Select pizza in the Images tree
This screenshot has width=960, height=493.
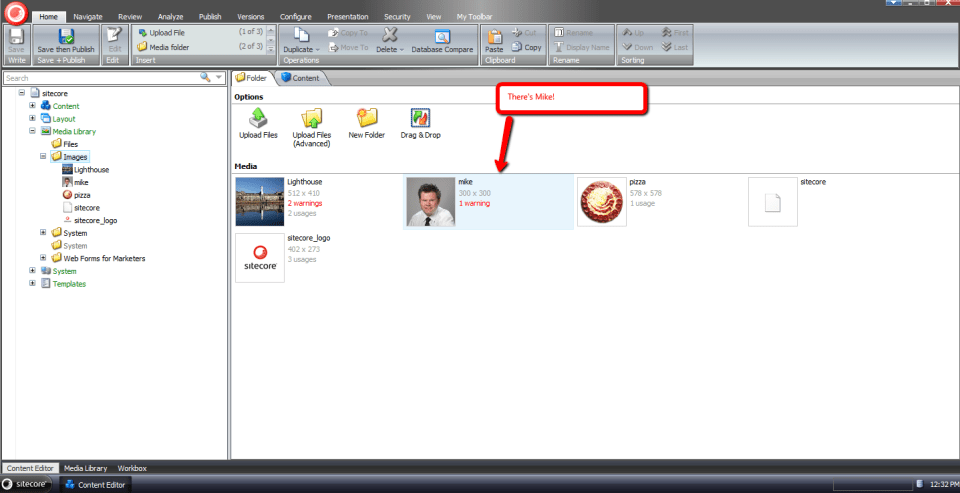82,195
